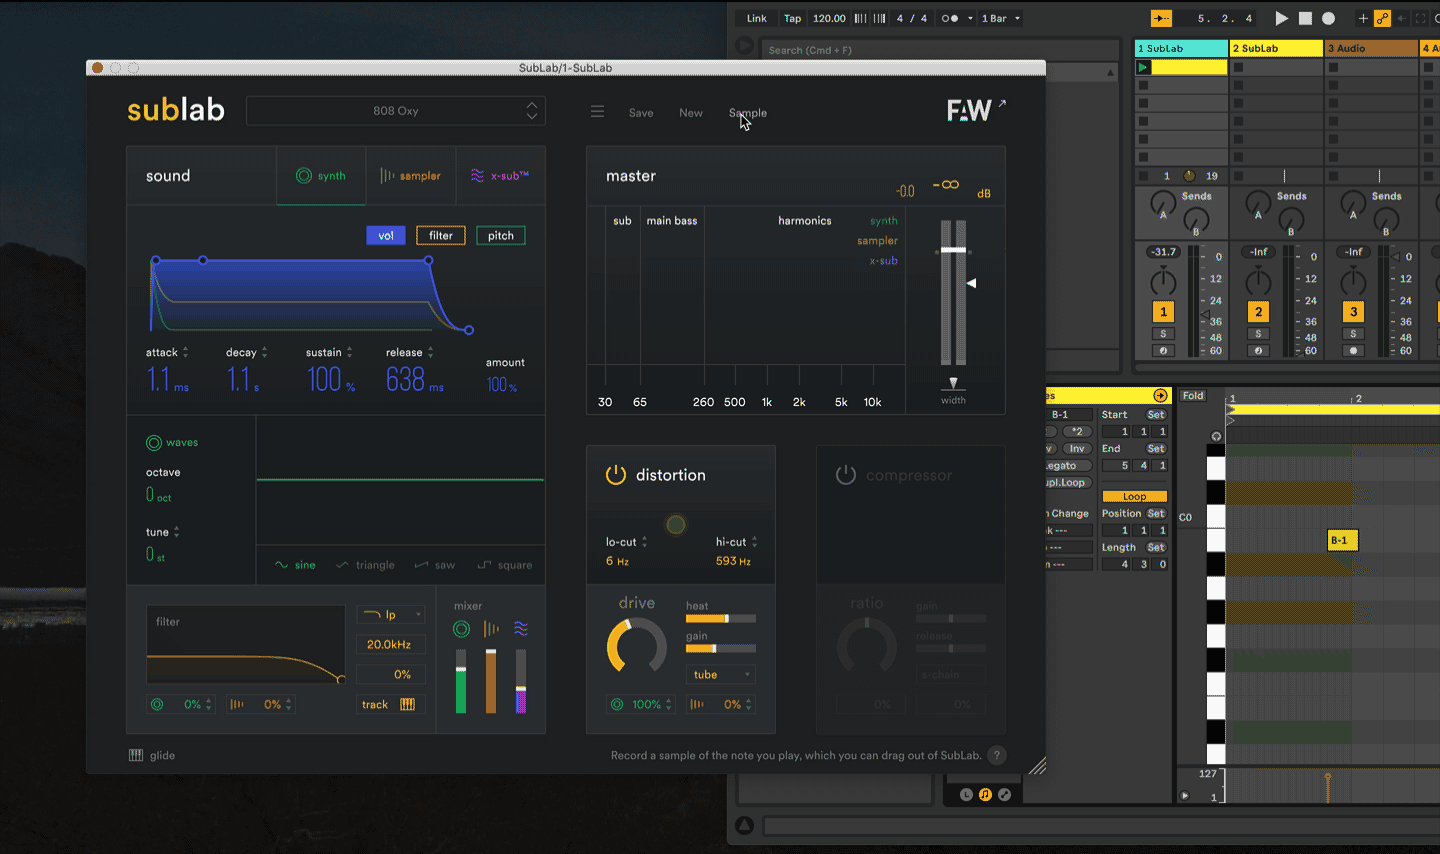Screen dimensions: 1440x854
Task: Switch to x-sub sound tab
Action: 500,175
